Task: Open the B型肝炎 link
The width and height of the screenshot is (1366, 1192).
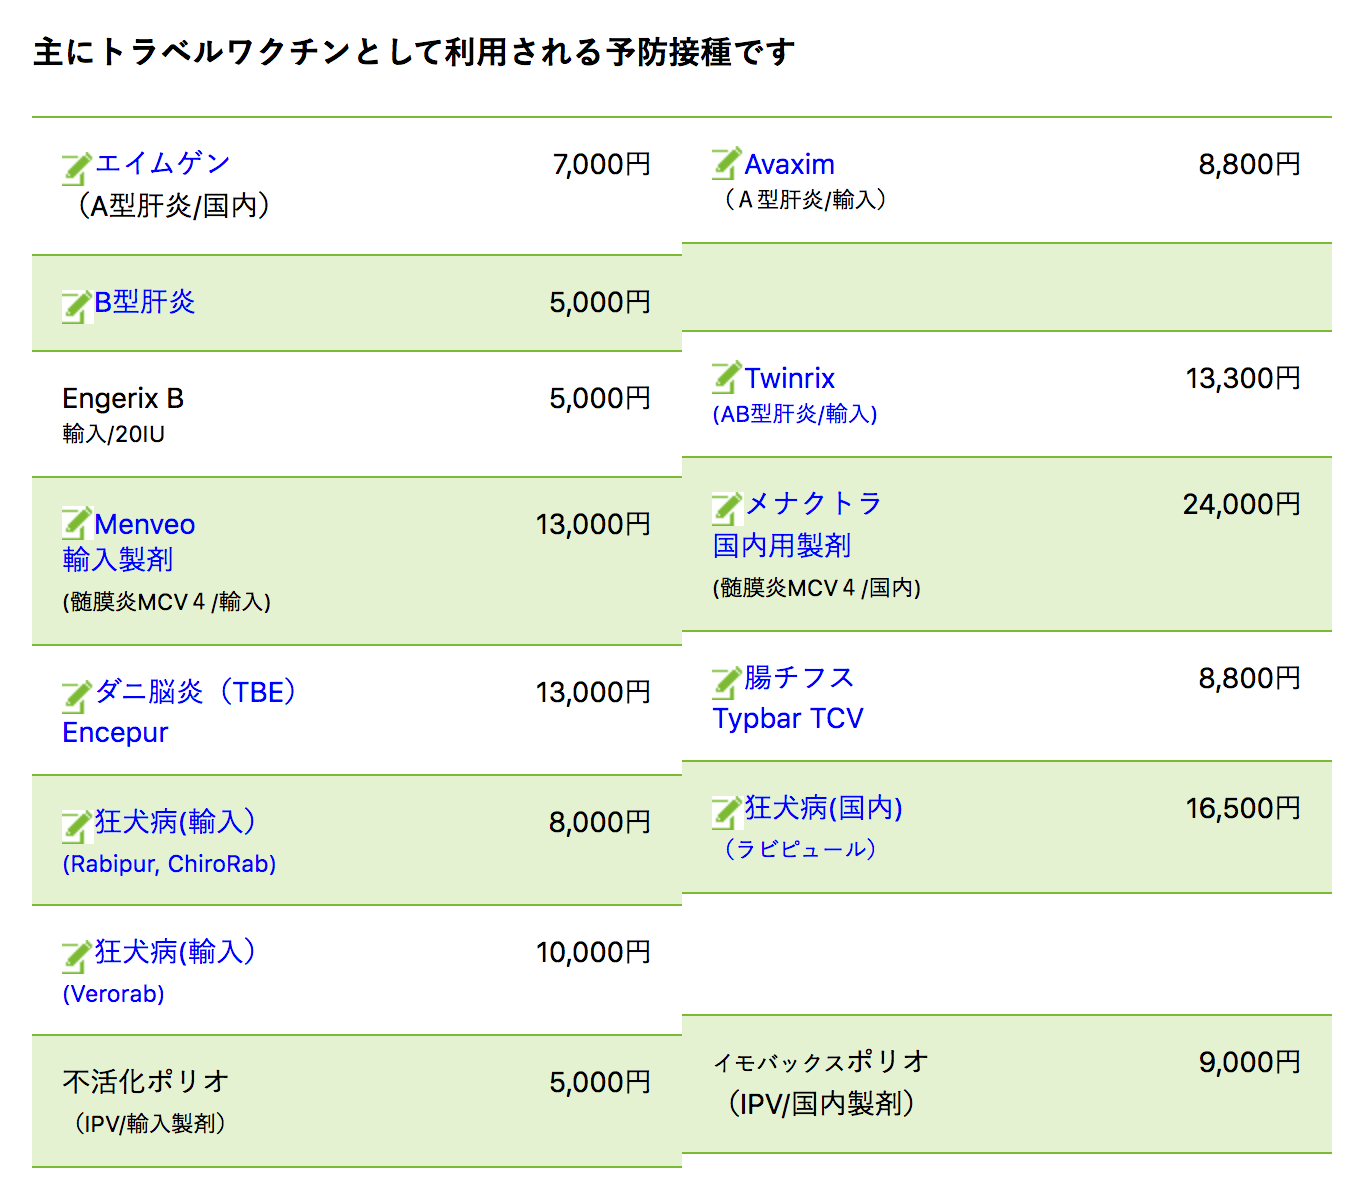Action: pos(145,302)
